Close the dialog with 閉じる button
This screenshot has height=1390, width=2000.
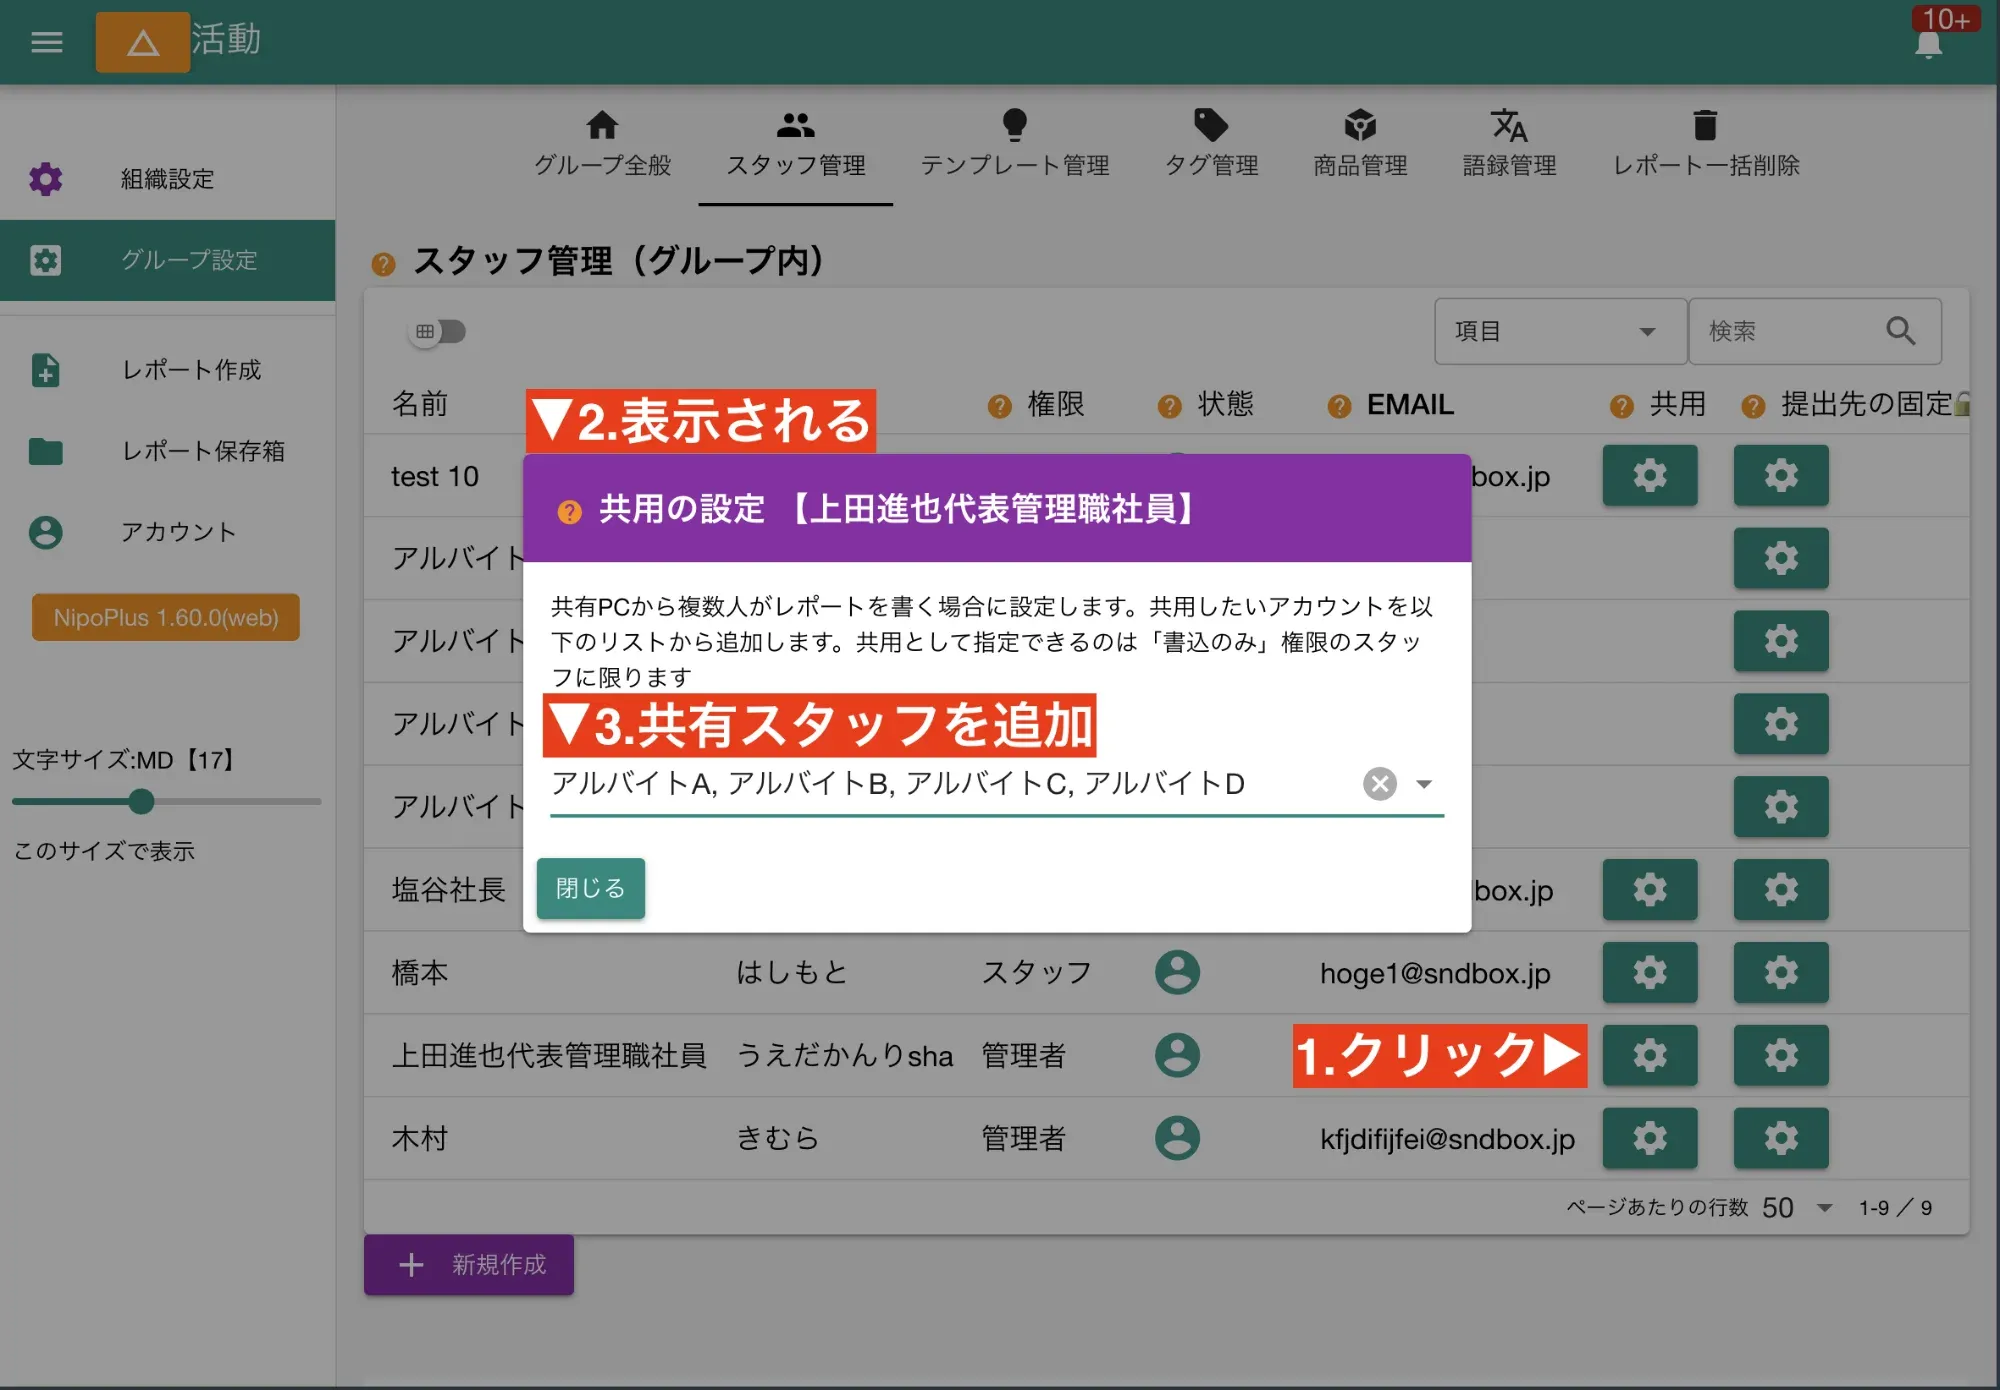point(590,888)
